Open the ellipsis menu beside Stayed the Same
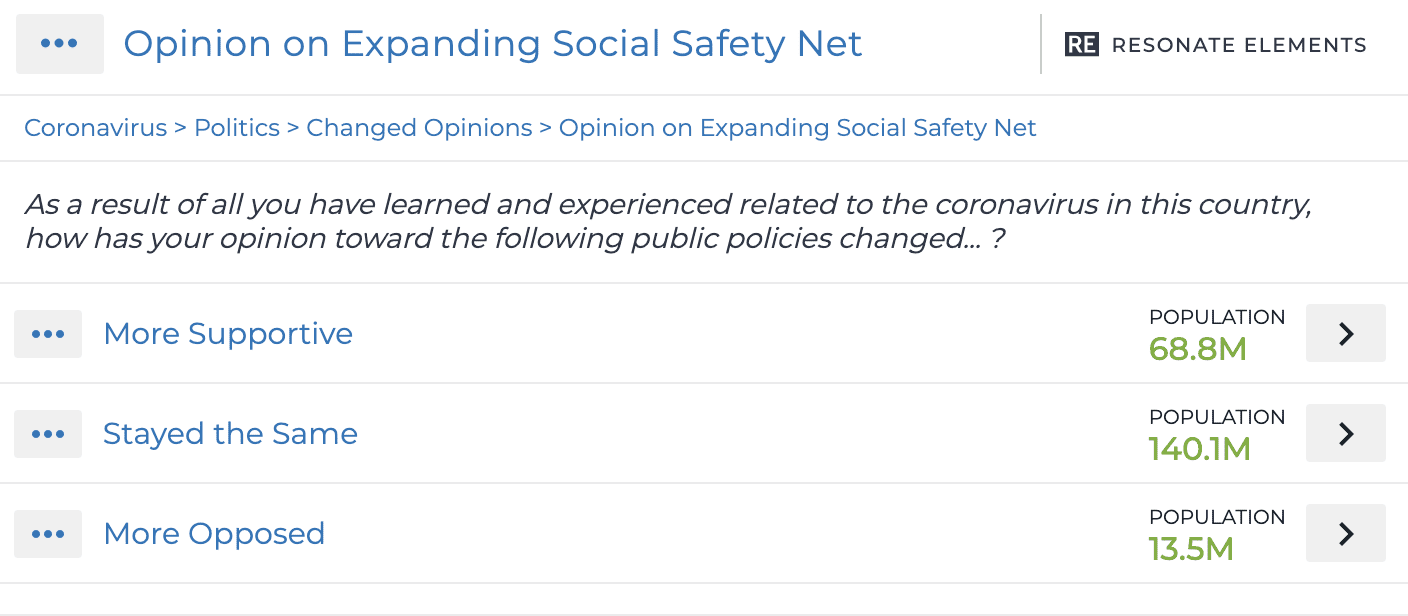Image resolution: width=1408 pixels, height=616 pixels. coord(47,433)
